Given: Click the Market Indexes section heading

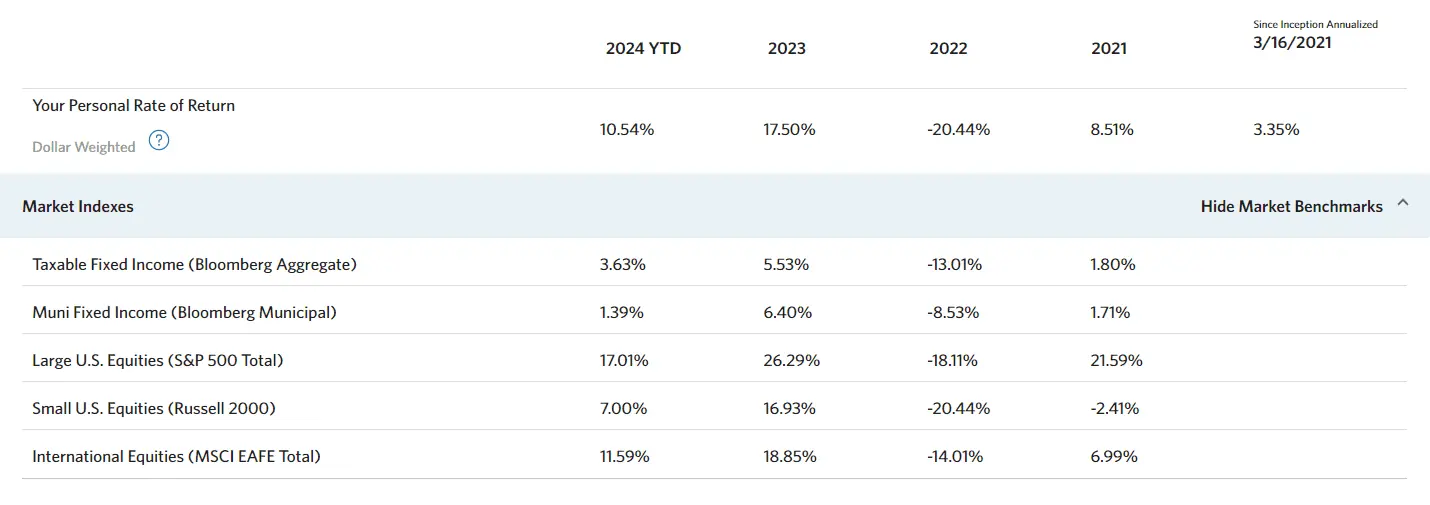Looking at the screenshot, I should tap(78, 207).
